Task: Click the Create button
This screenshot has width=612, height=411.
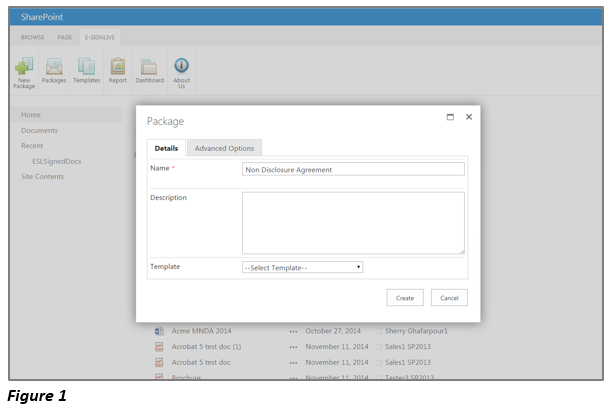Action: [x=405, y=298]
